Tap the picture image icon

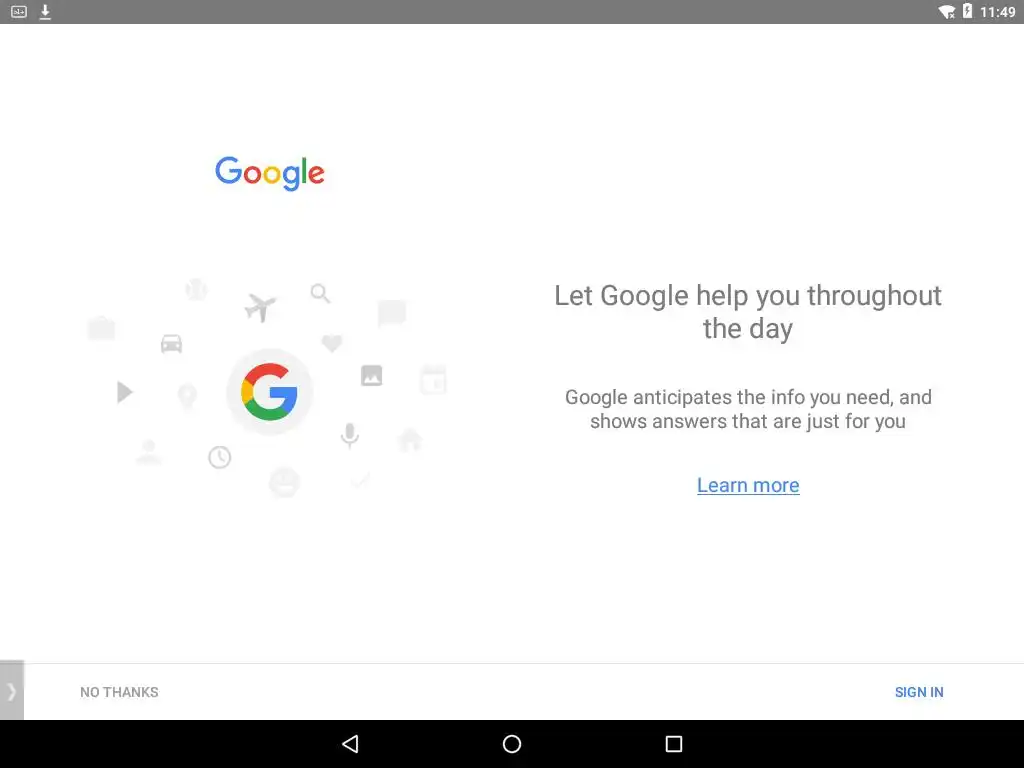click(x=371, y=376)
